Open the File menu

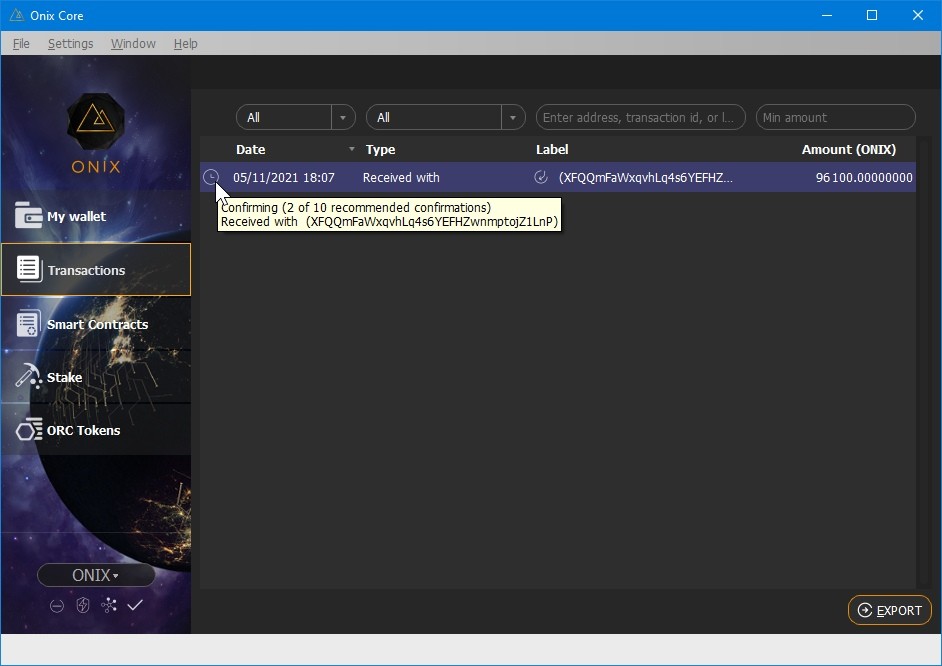(21, 43)
